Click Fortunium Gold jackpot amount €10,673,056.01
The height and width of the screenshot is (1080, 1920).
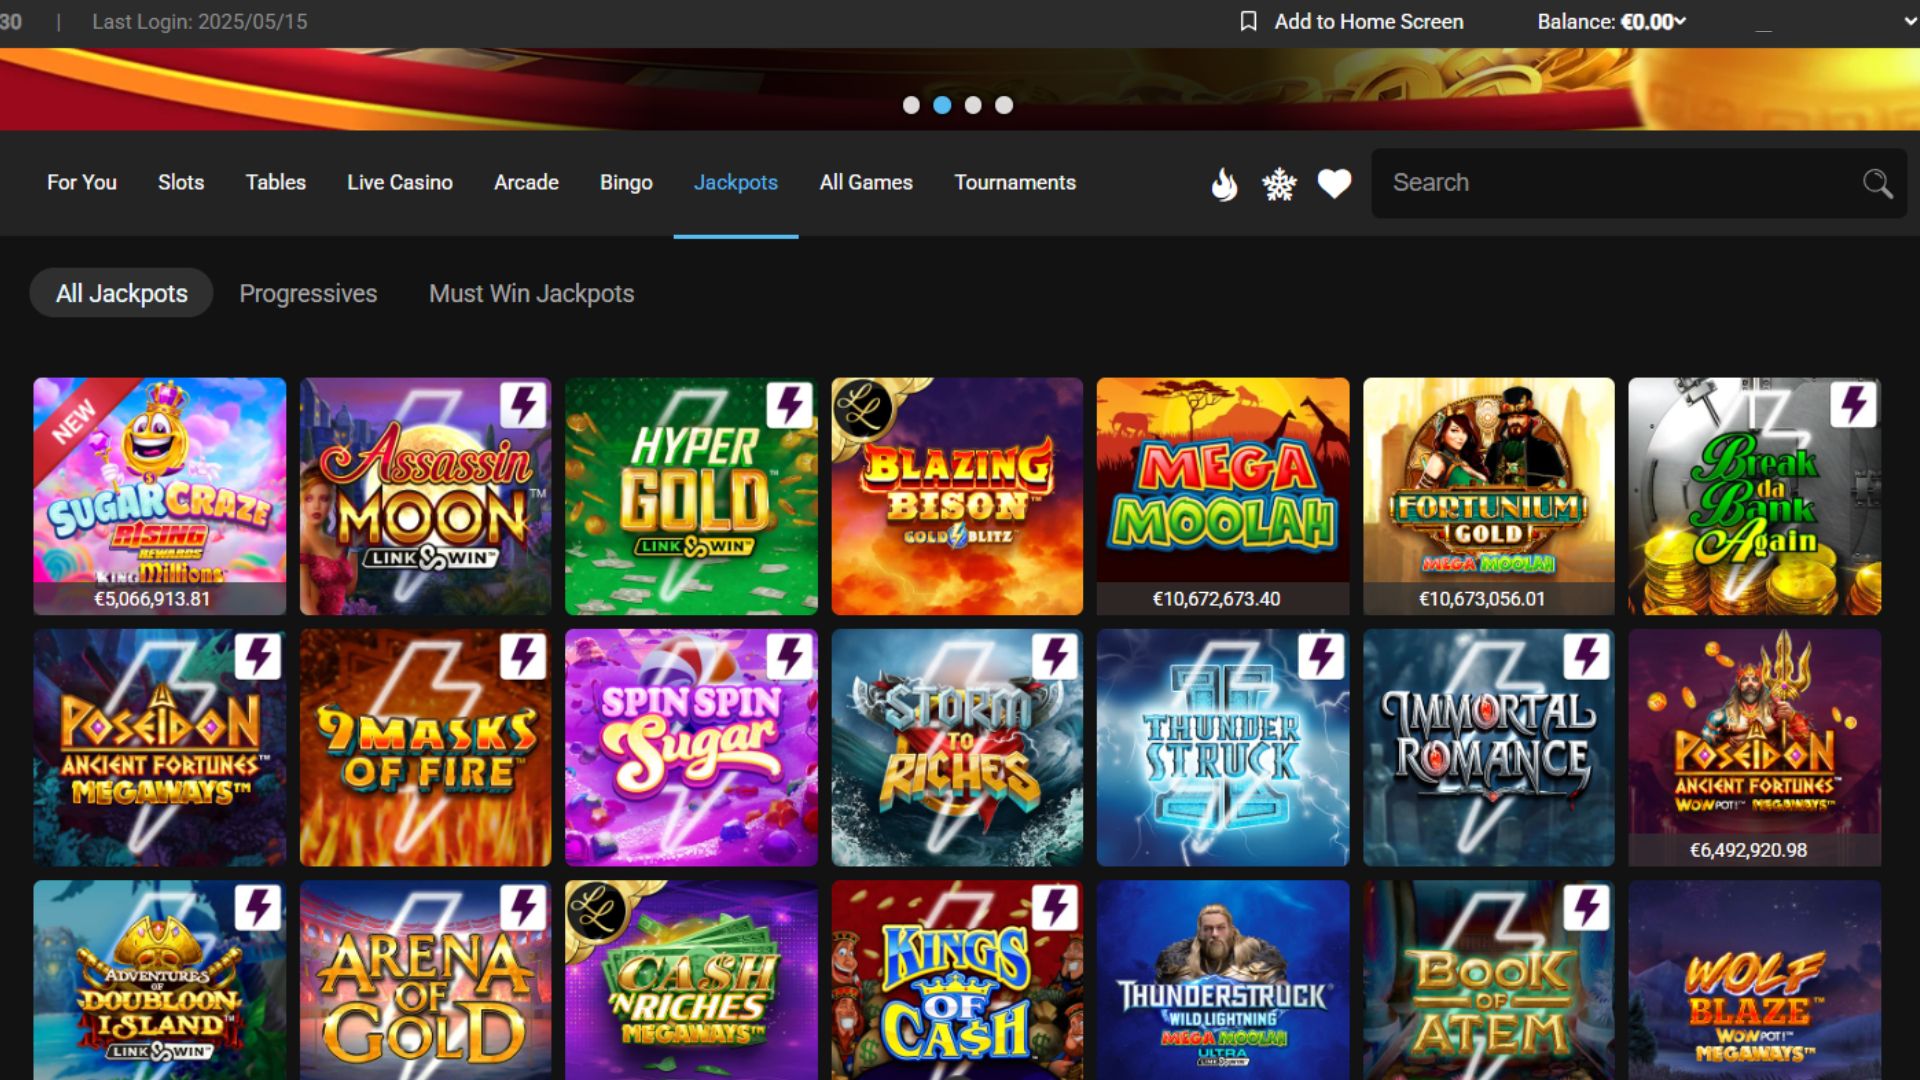click(x=1482, y=599)
